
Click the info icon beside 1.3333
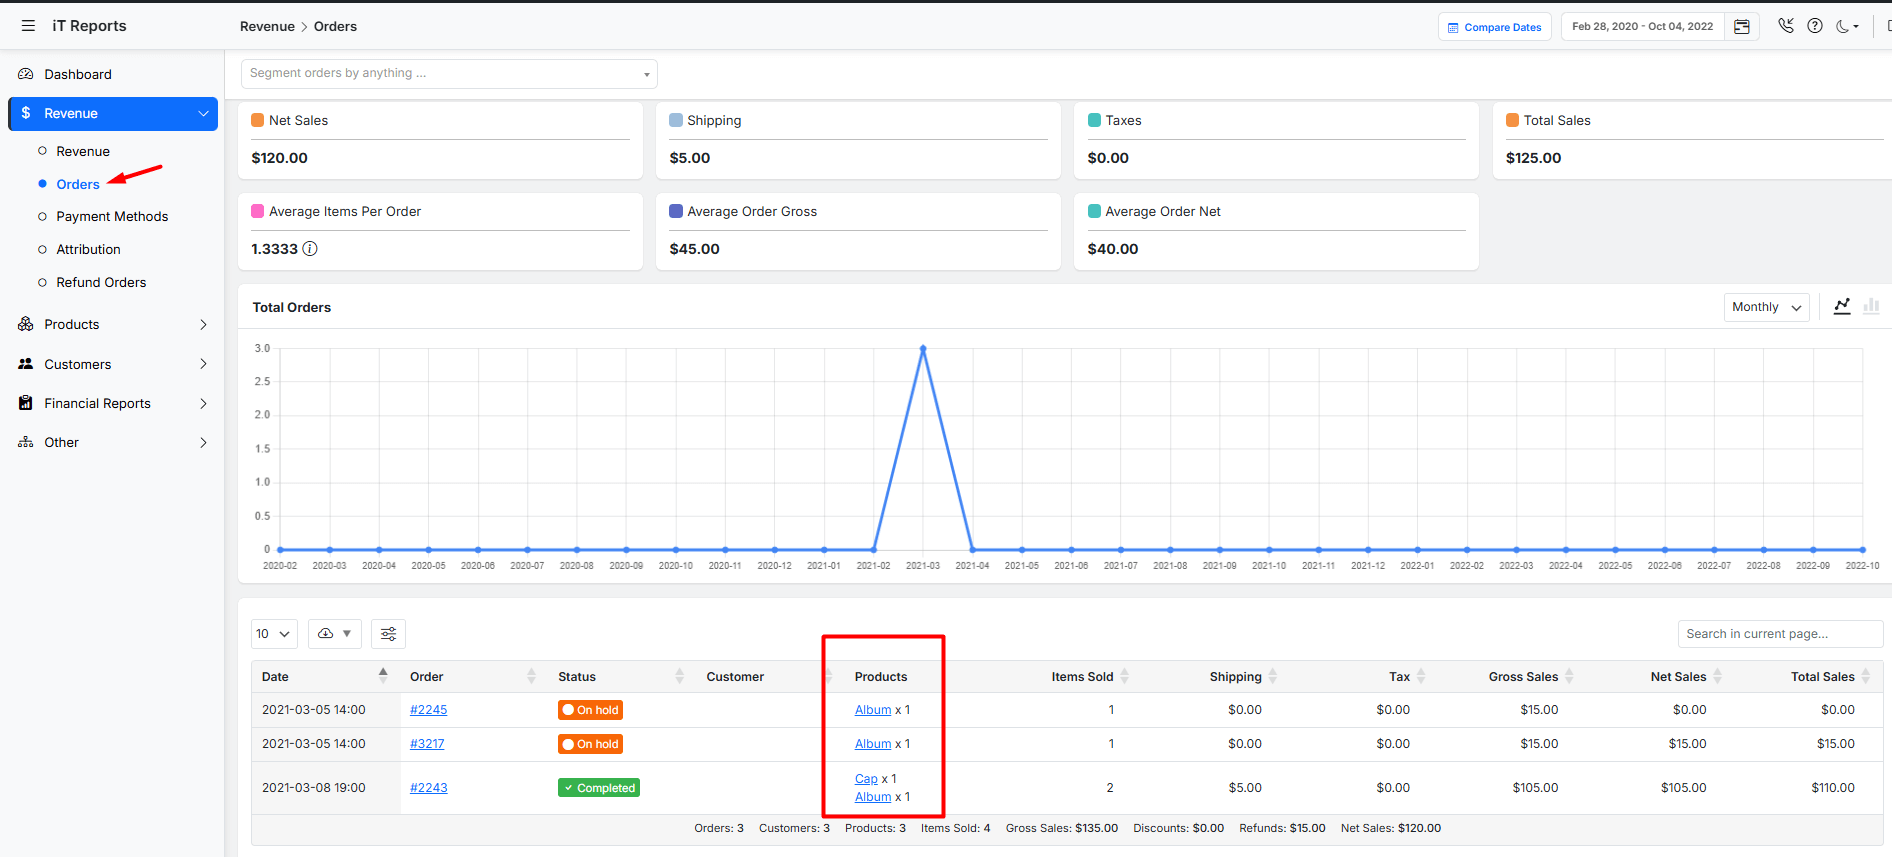click(x=310, y=249)
